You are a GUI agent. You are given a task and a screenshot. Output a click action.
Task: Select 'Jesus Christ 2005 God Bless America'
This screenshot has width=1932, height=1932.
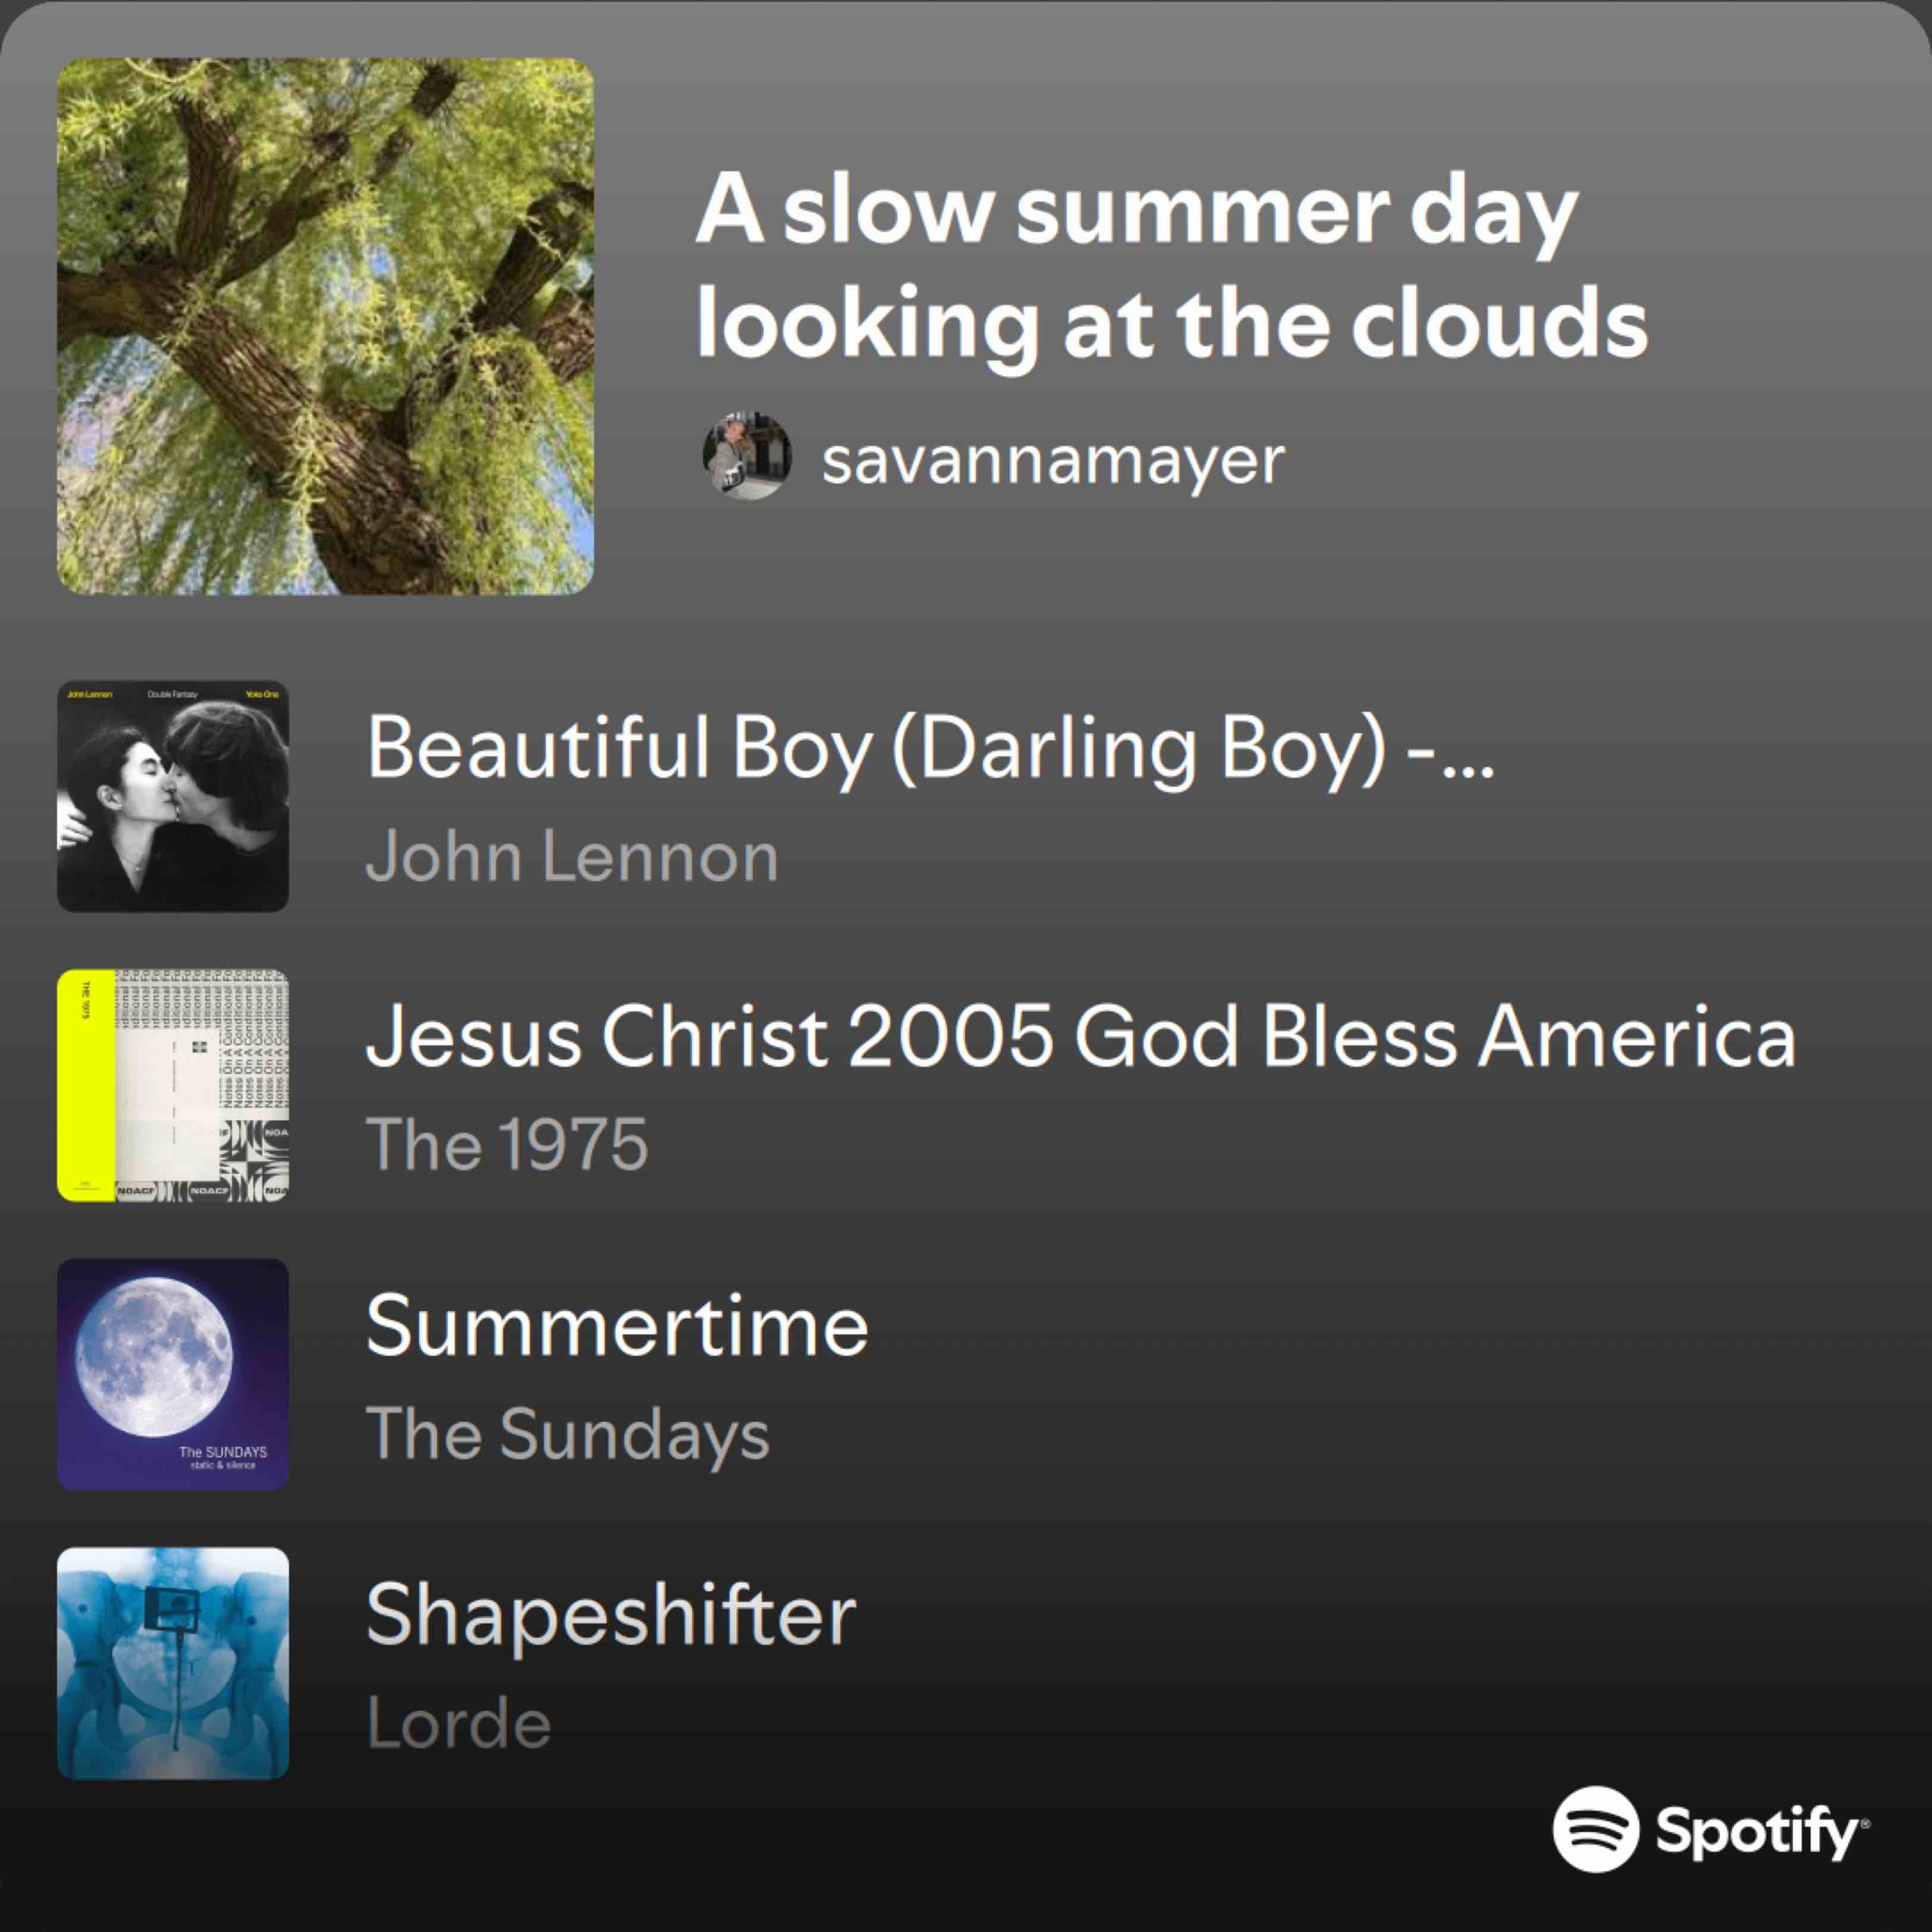1080,1036
